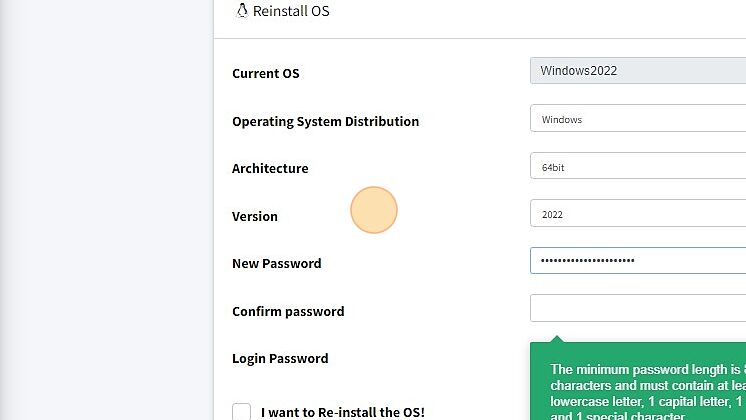
Task: Click the 'Login Password' label
Action: click(x=280, y=359)
